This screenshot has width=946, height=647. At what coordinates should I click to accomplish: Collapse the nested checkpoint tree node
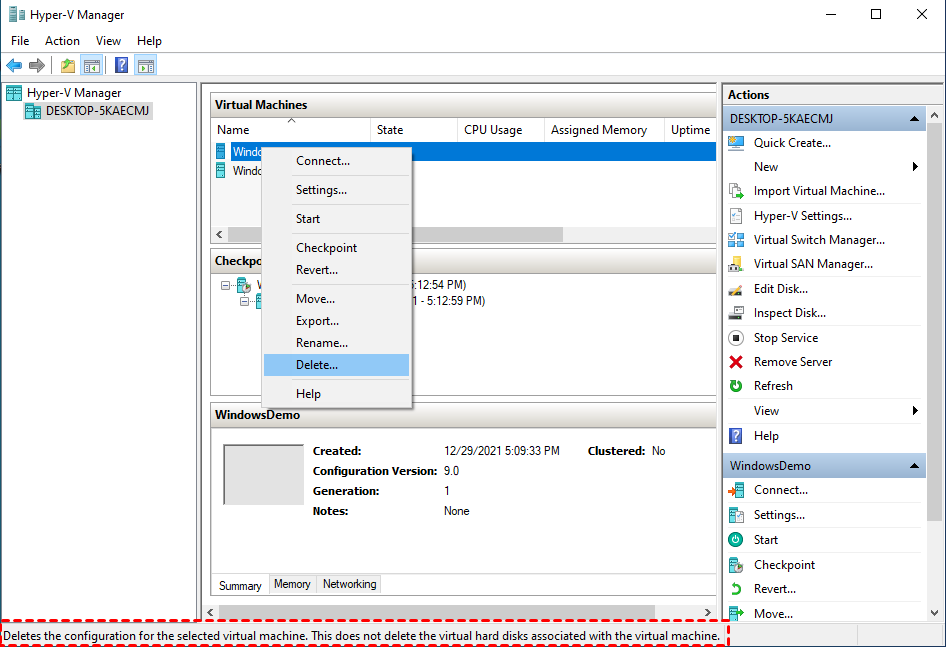[244, 301]
